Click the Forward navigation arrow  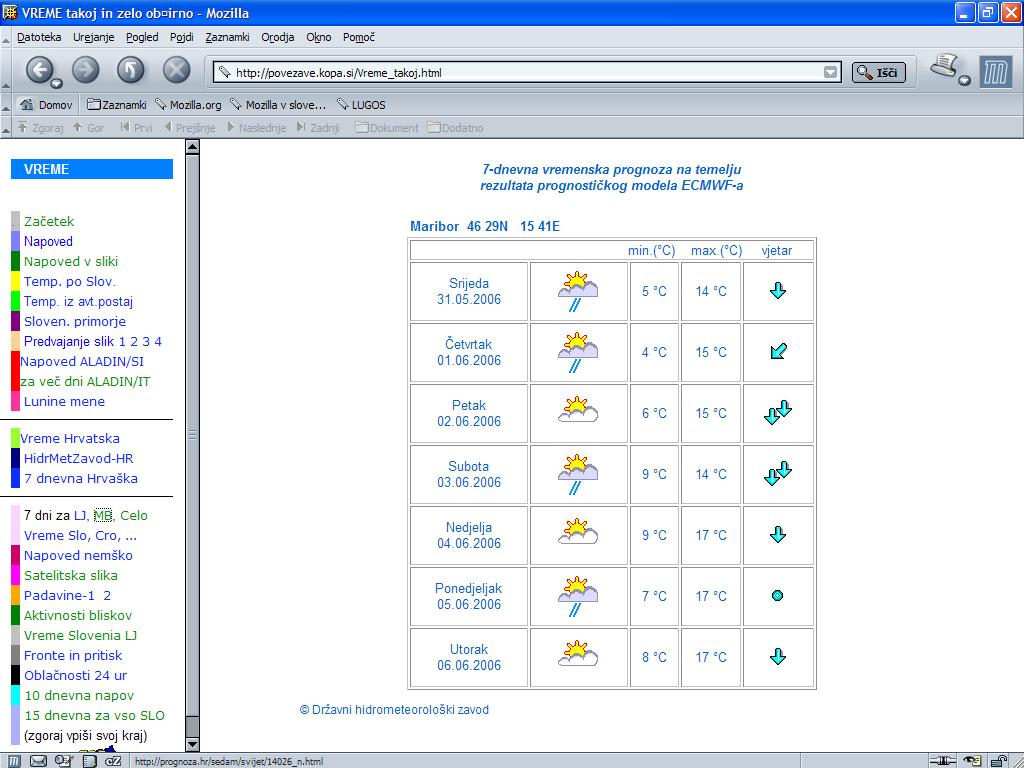click(86, 70)
